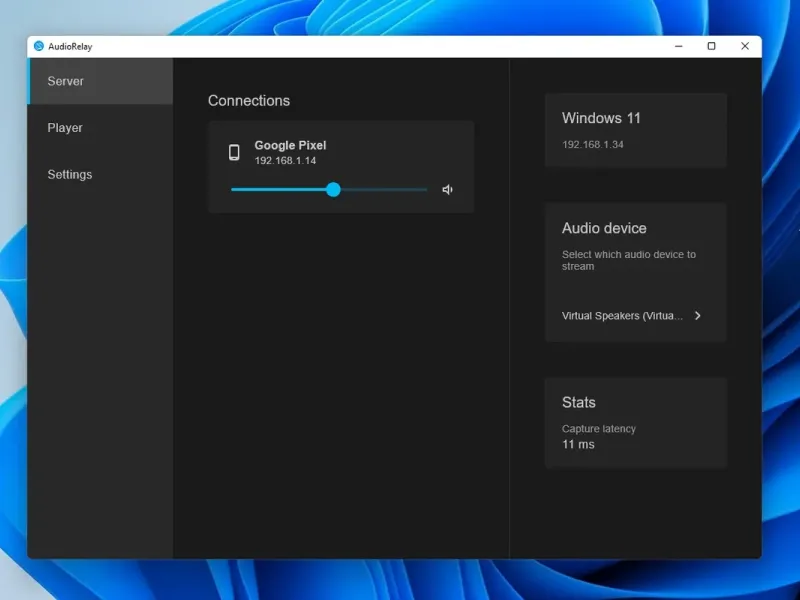This screenshot has height=600, width=800.
Task: Click the Windows 11 server name
Action: click(601, 118)
